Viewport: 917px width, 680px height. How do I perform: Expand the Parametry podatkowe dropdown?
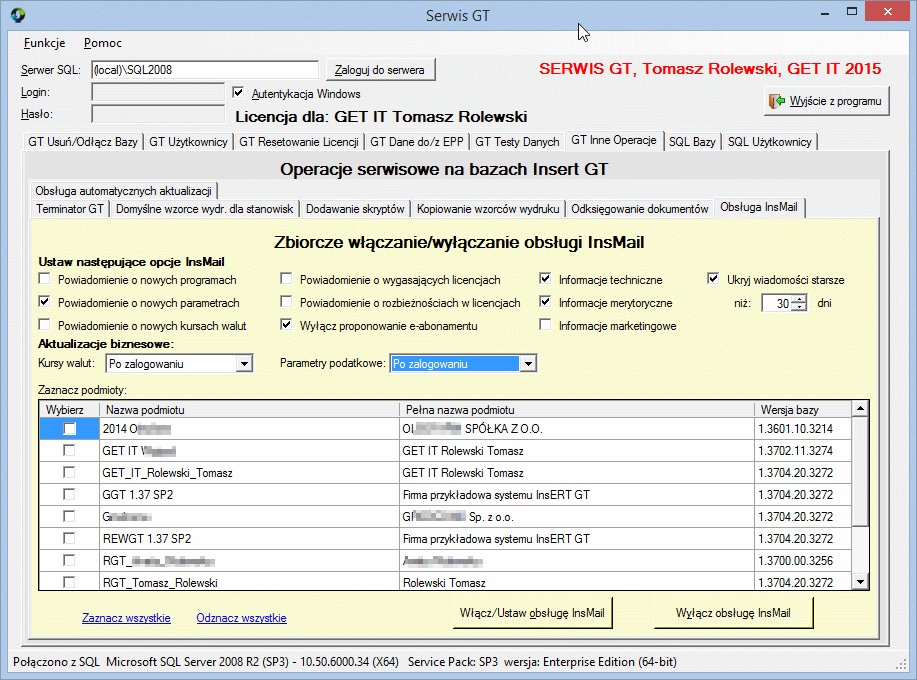[528, 364]
